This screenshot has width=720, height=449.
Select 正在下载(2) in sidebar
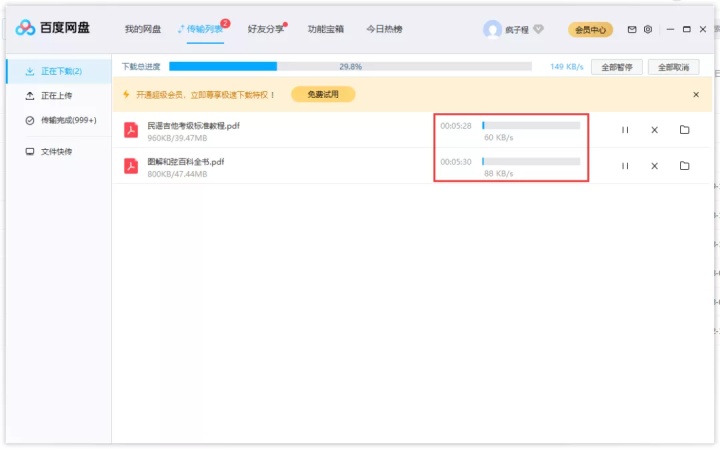[x=59, y=71]
